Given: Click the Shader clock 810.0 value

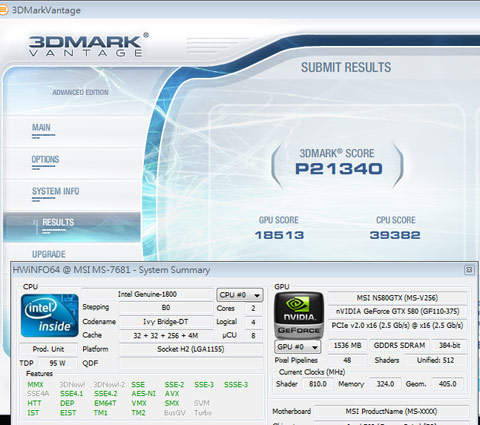Looking at the screenshot, I should 318,384.
